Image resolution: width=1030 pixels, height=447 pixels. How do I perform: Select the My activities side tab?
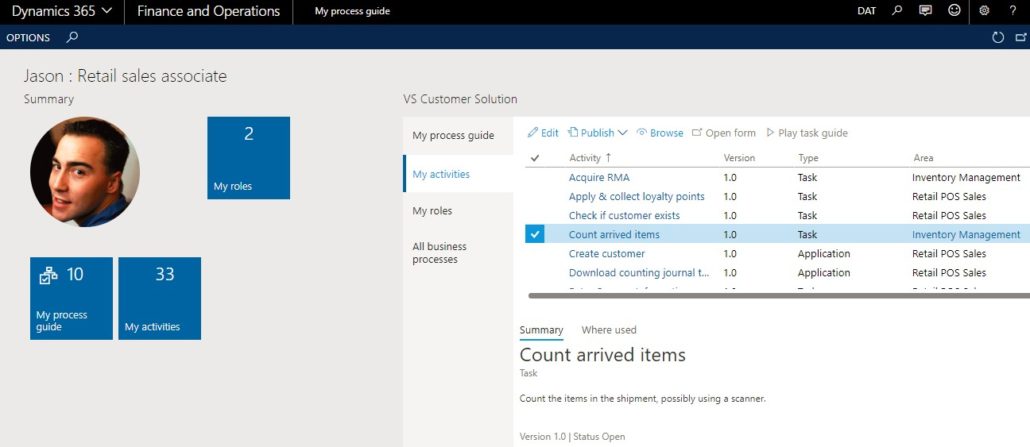(x=458, y=174)
